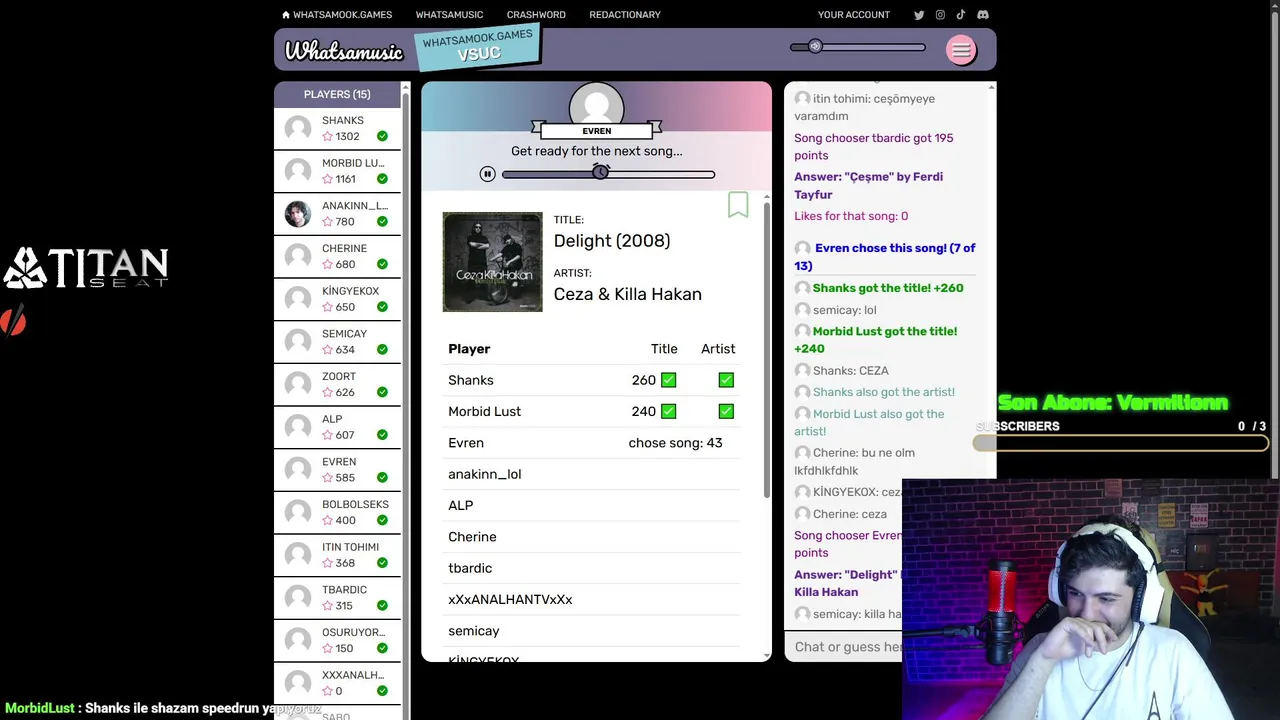Adjust the volume slider in header
The image size is (1280, 720).
(x=857, y=47)
